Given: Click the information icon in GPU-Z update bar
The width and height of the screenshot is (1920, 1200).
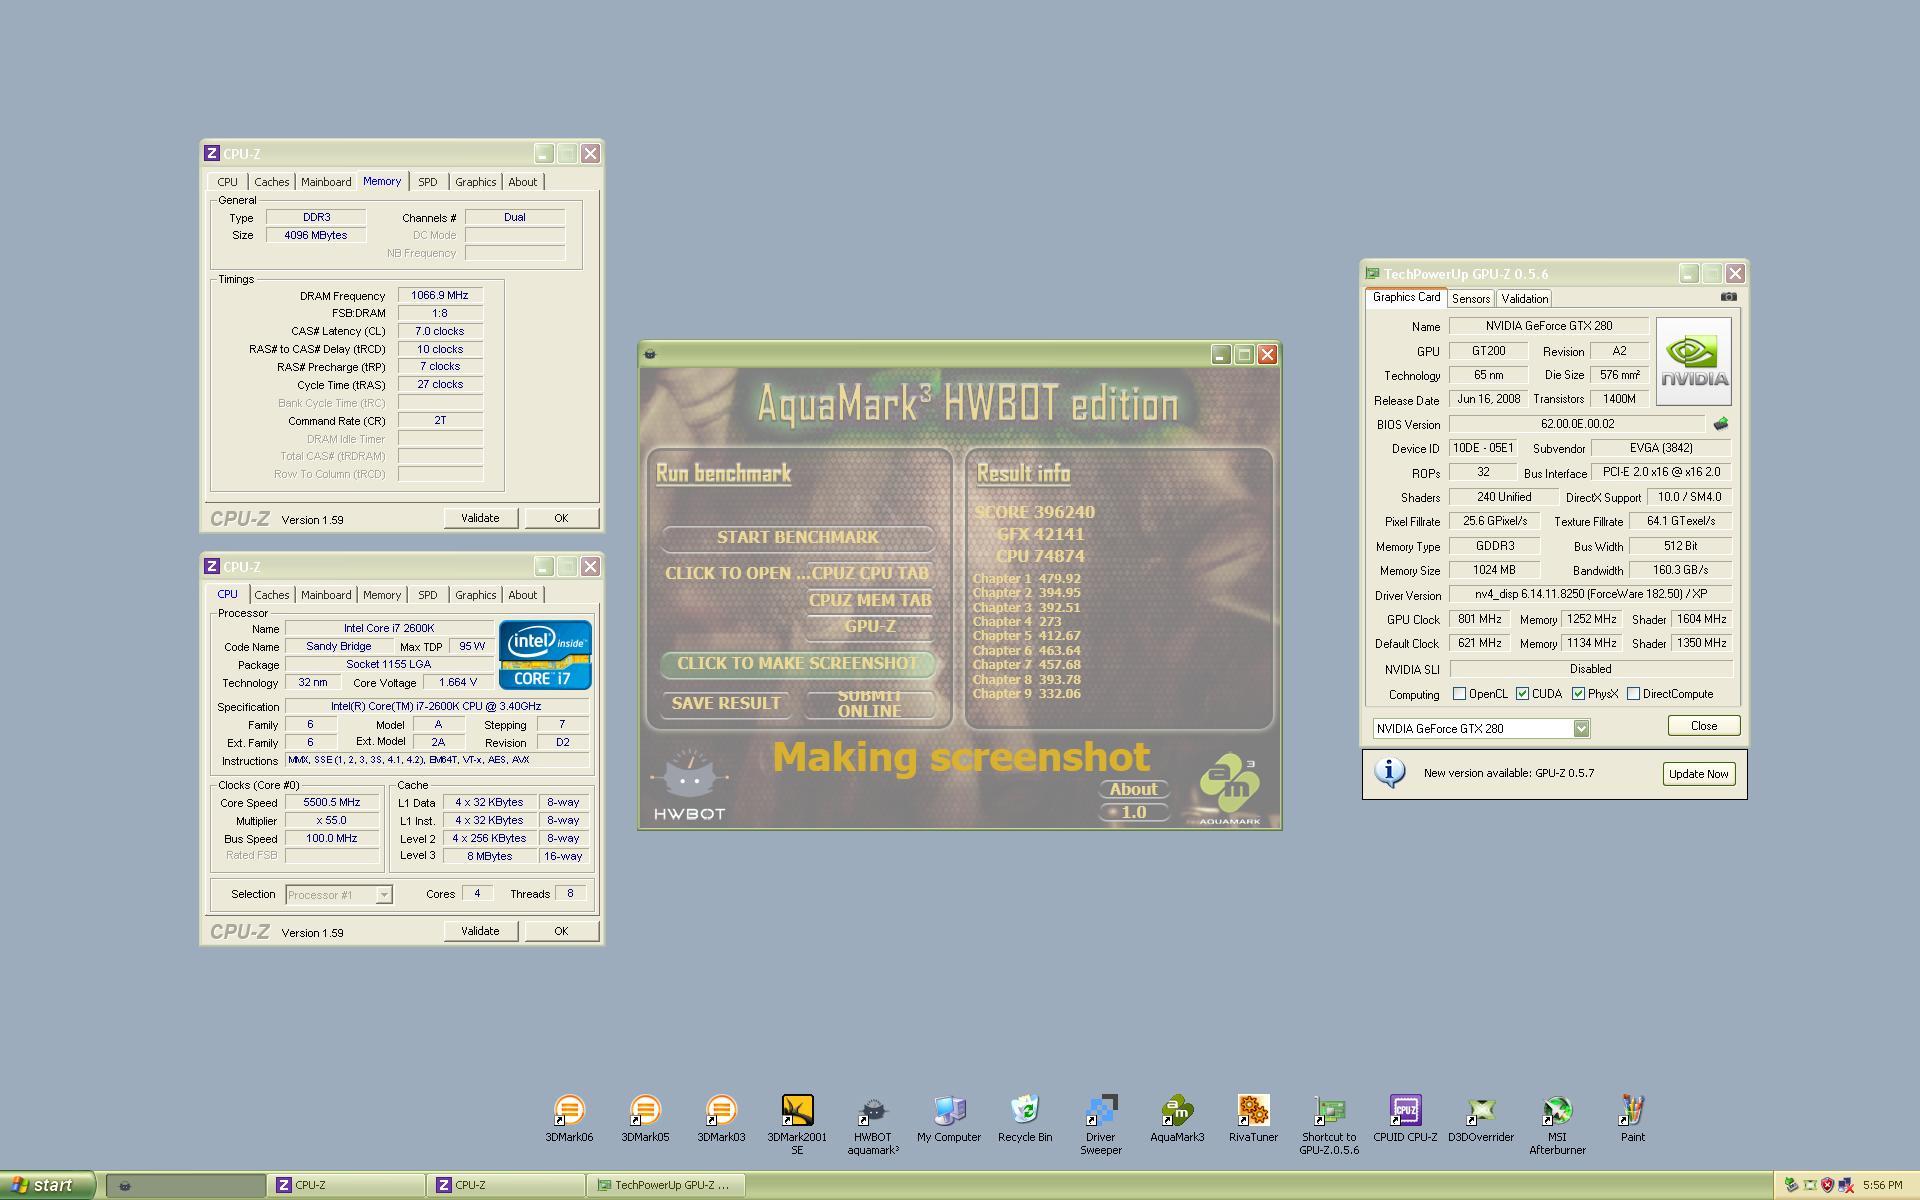Looking at the screenshot, I should click(x=1390, y=773).
